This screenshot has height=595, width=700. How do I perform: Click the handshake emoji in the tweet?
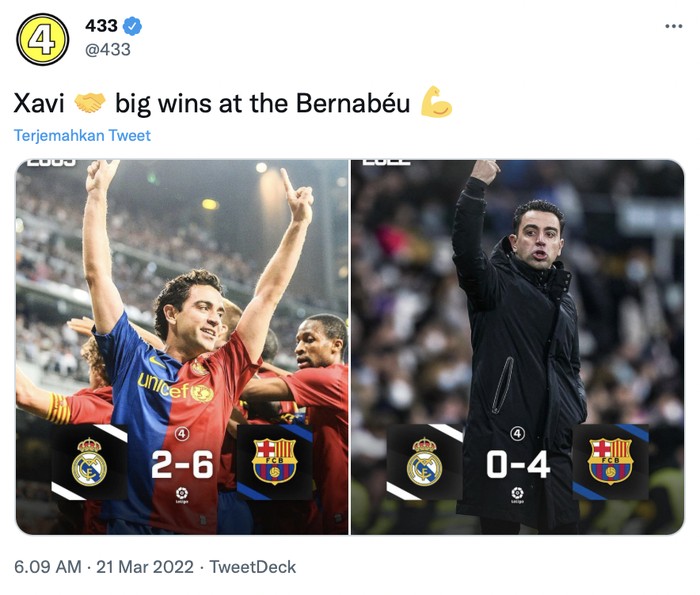(x=90, y=103)
